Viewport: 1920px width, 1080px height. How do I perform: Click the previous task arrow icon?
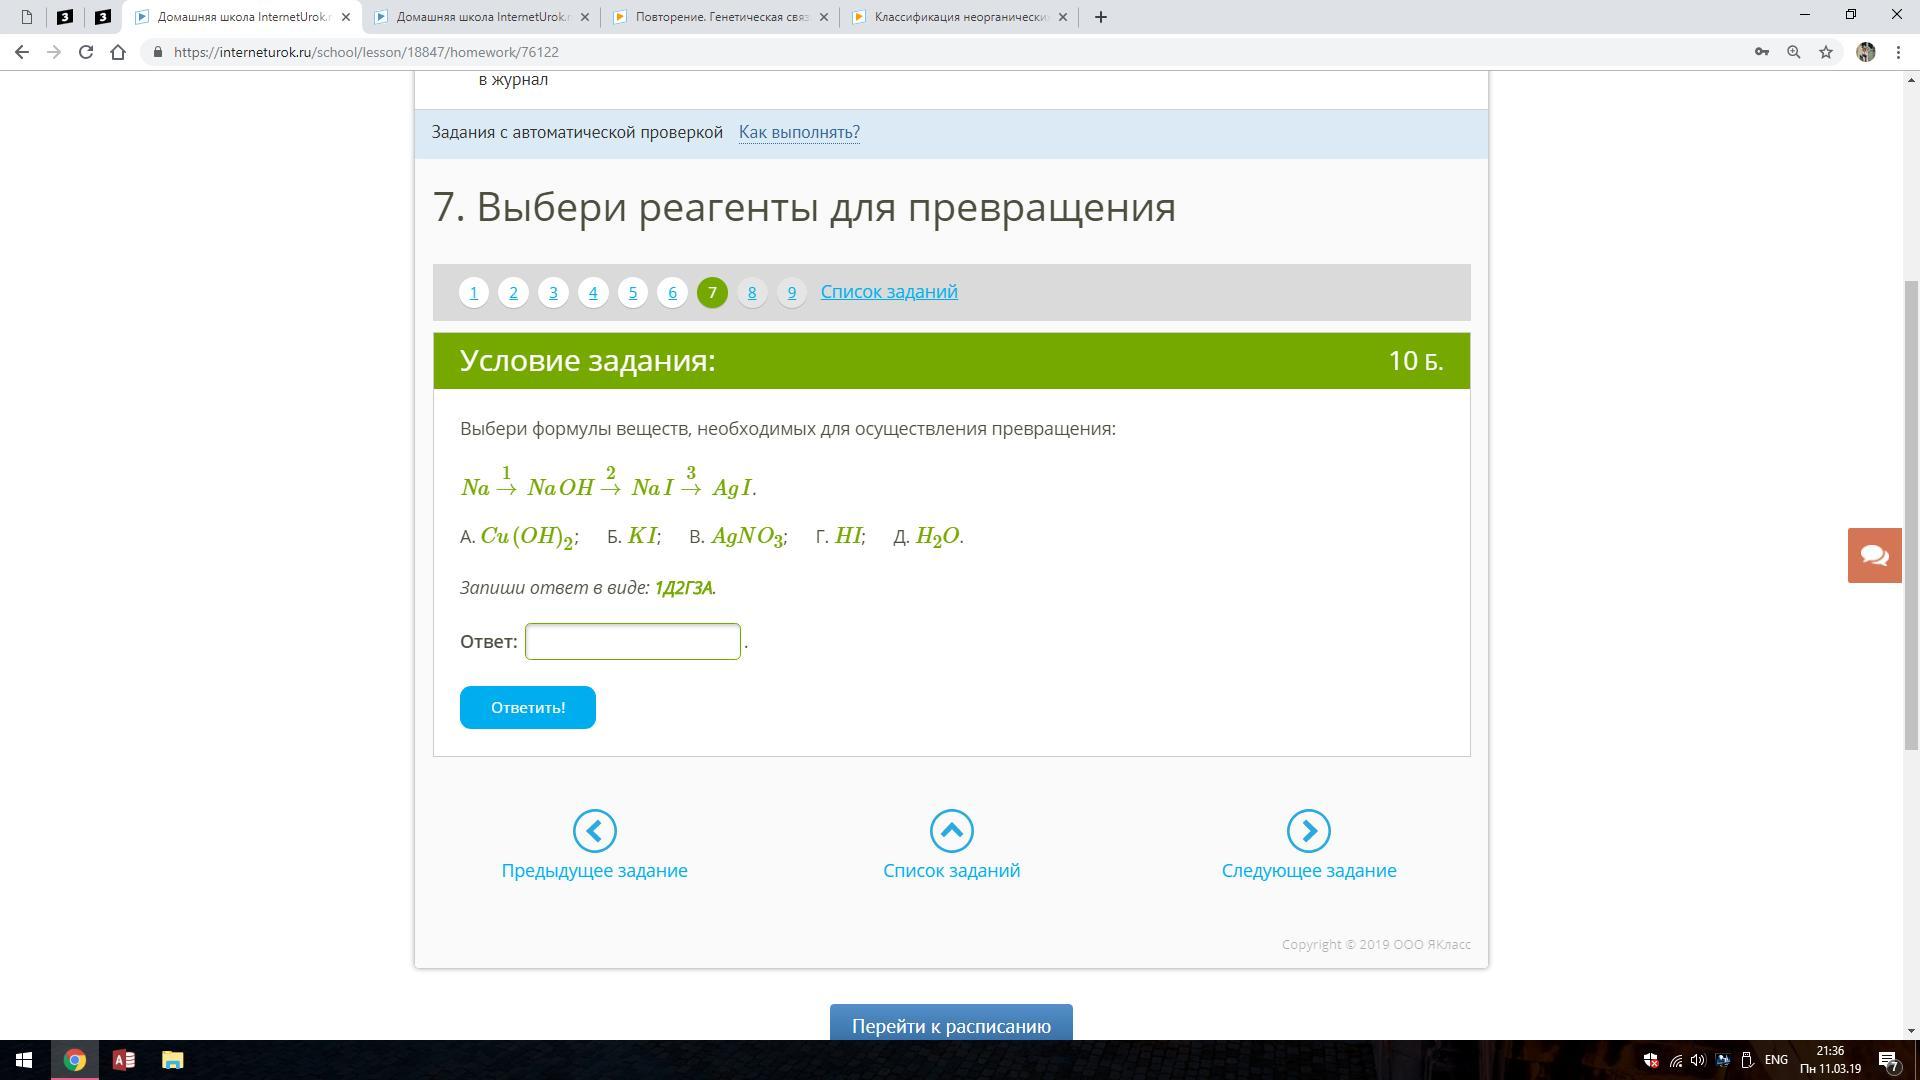coord(594,831)
